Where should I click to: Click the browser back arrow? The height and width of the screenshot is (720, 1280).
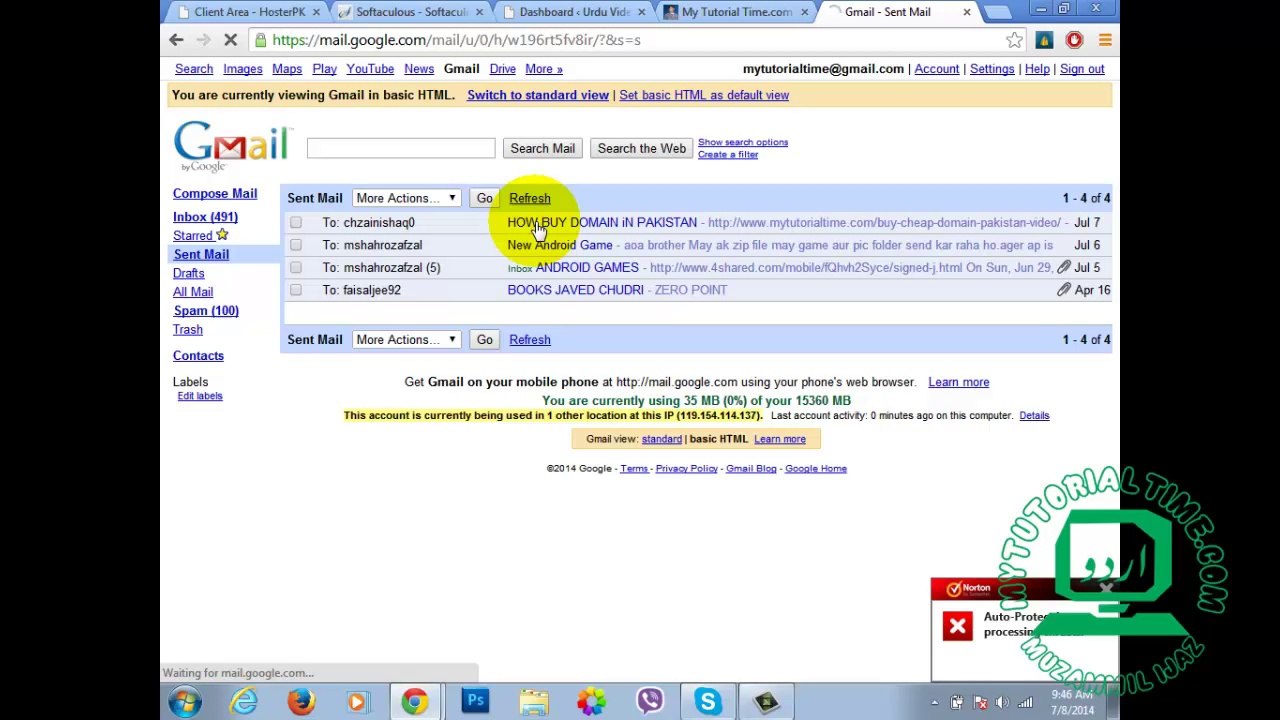tap(176, 40)
